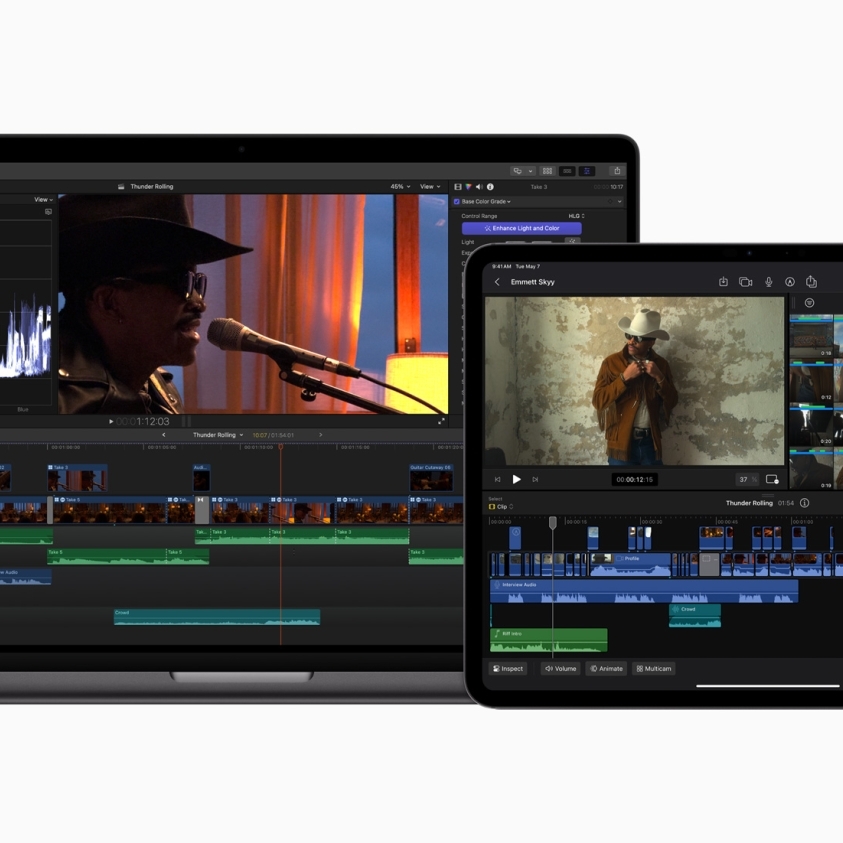Toggle the Base Color Grade checkbox
The width and height of the screenshot is (843, 843).
[457, 202]
